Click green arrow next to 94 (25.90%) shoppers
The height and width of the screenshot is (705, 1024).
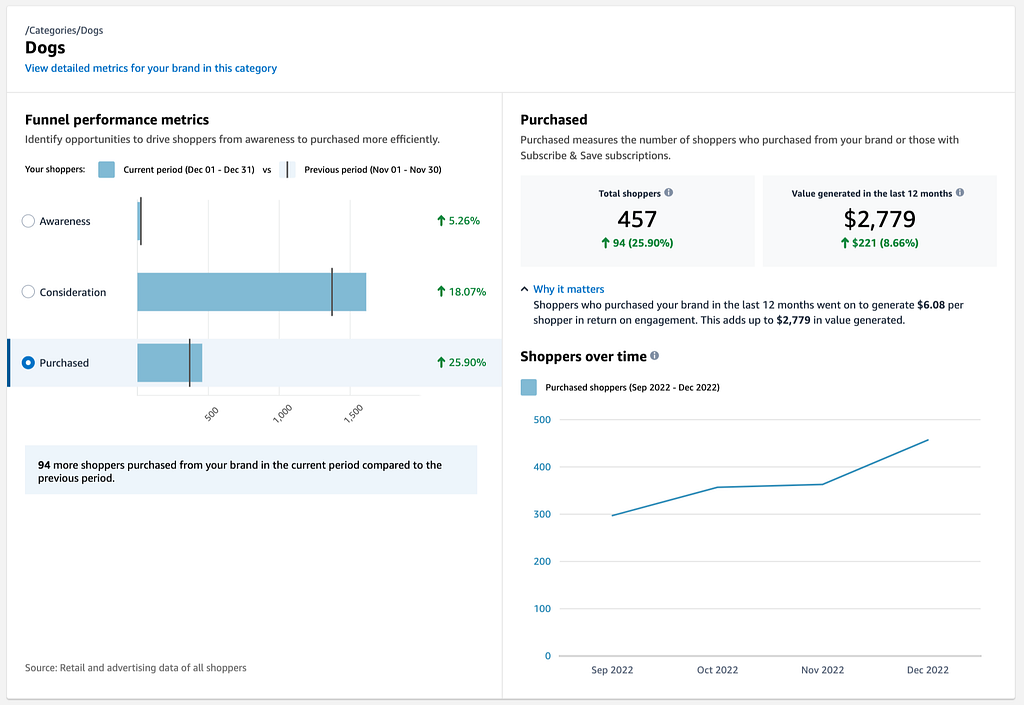click(x=605, y=243)
